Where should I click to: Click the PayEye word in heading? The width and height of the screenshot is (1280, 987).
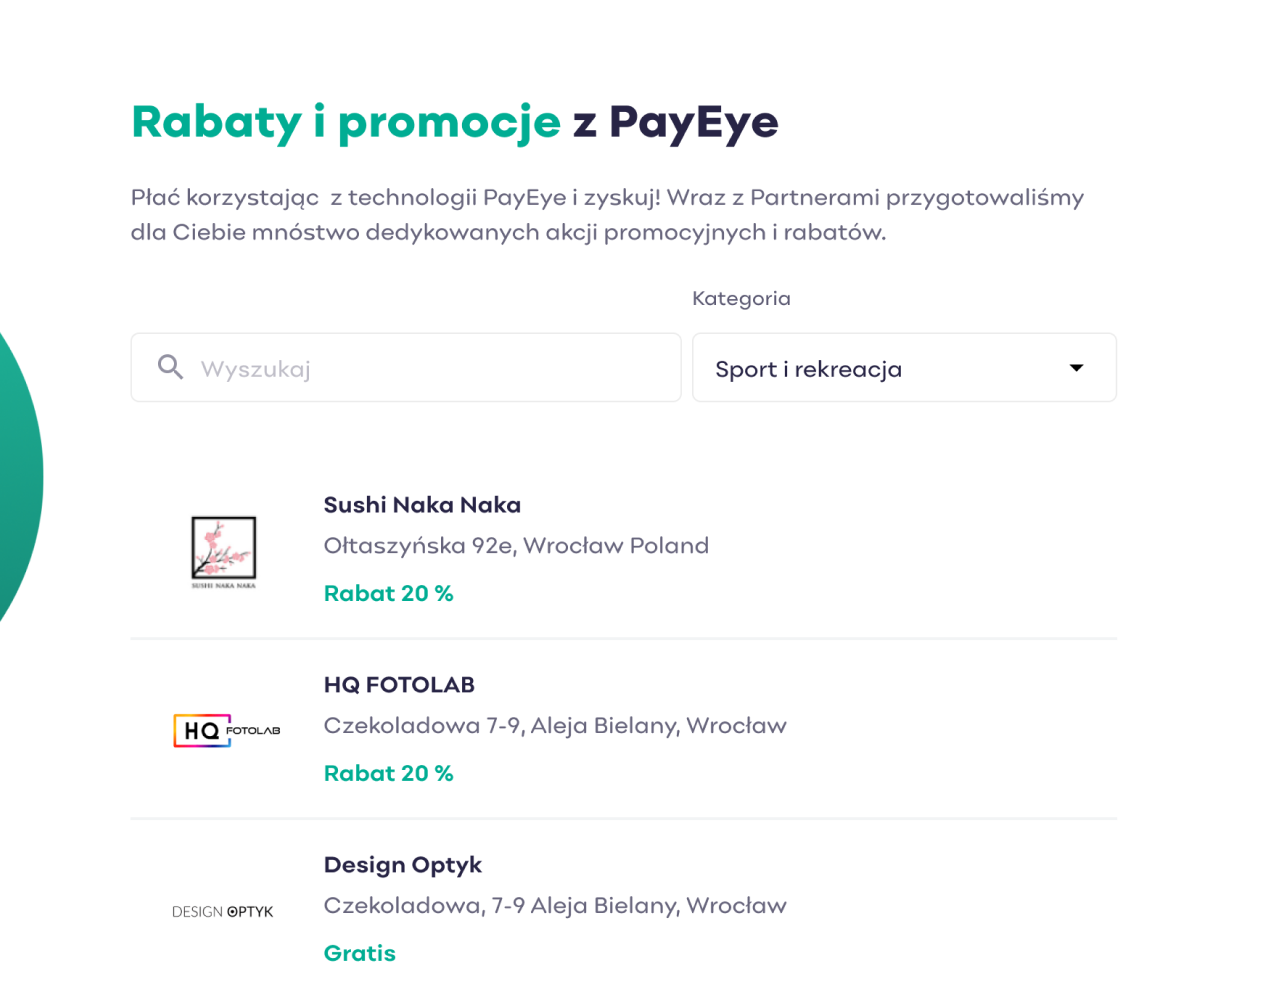(693, 123)
